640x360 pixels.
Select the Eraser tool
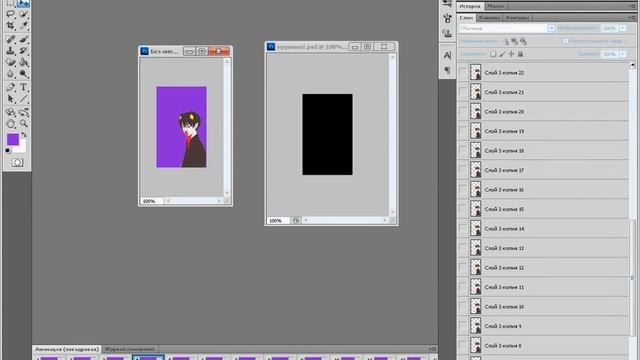click(x=11, y=62)
